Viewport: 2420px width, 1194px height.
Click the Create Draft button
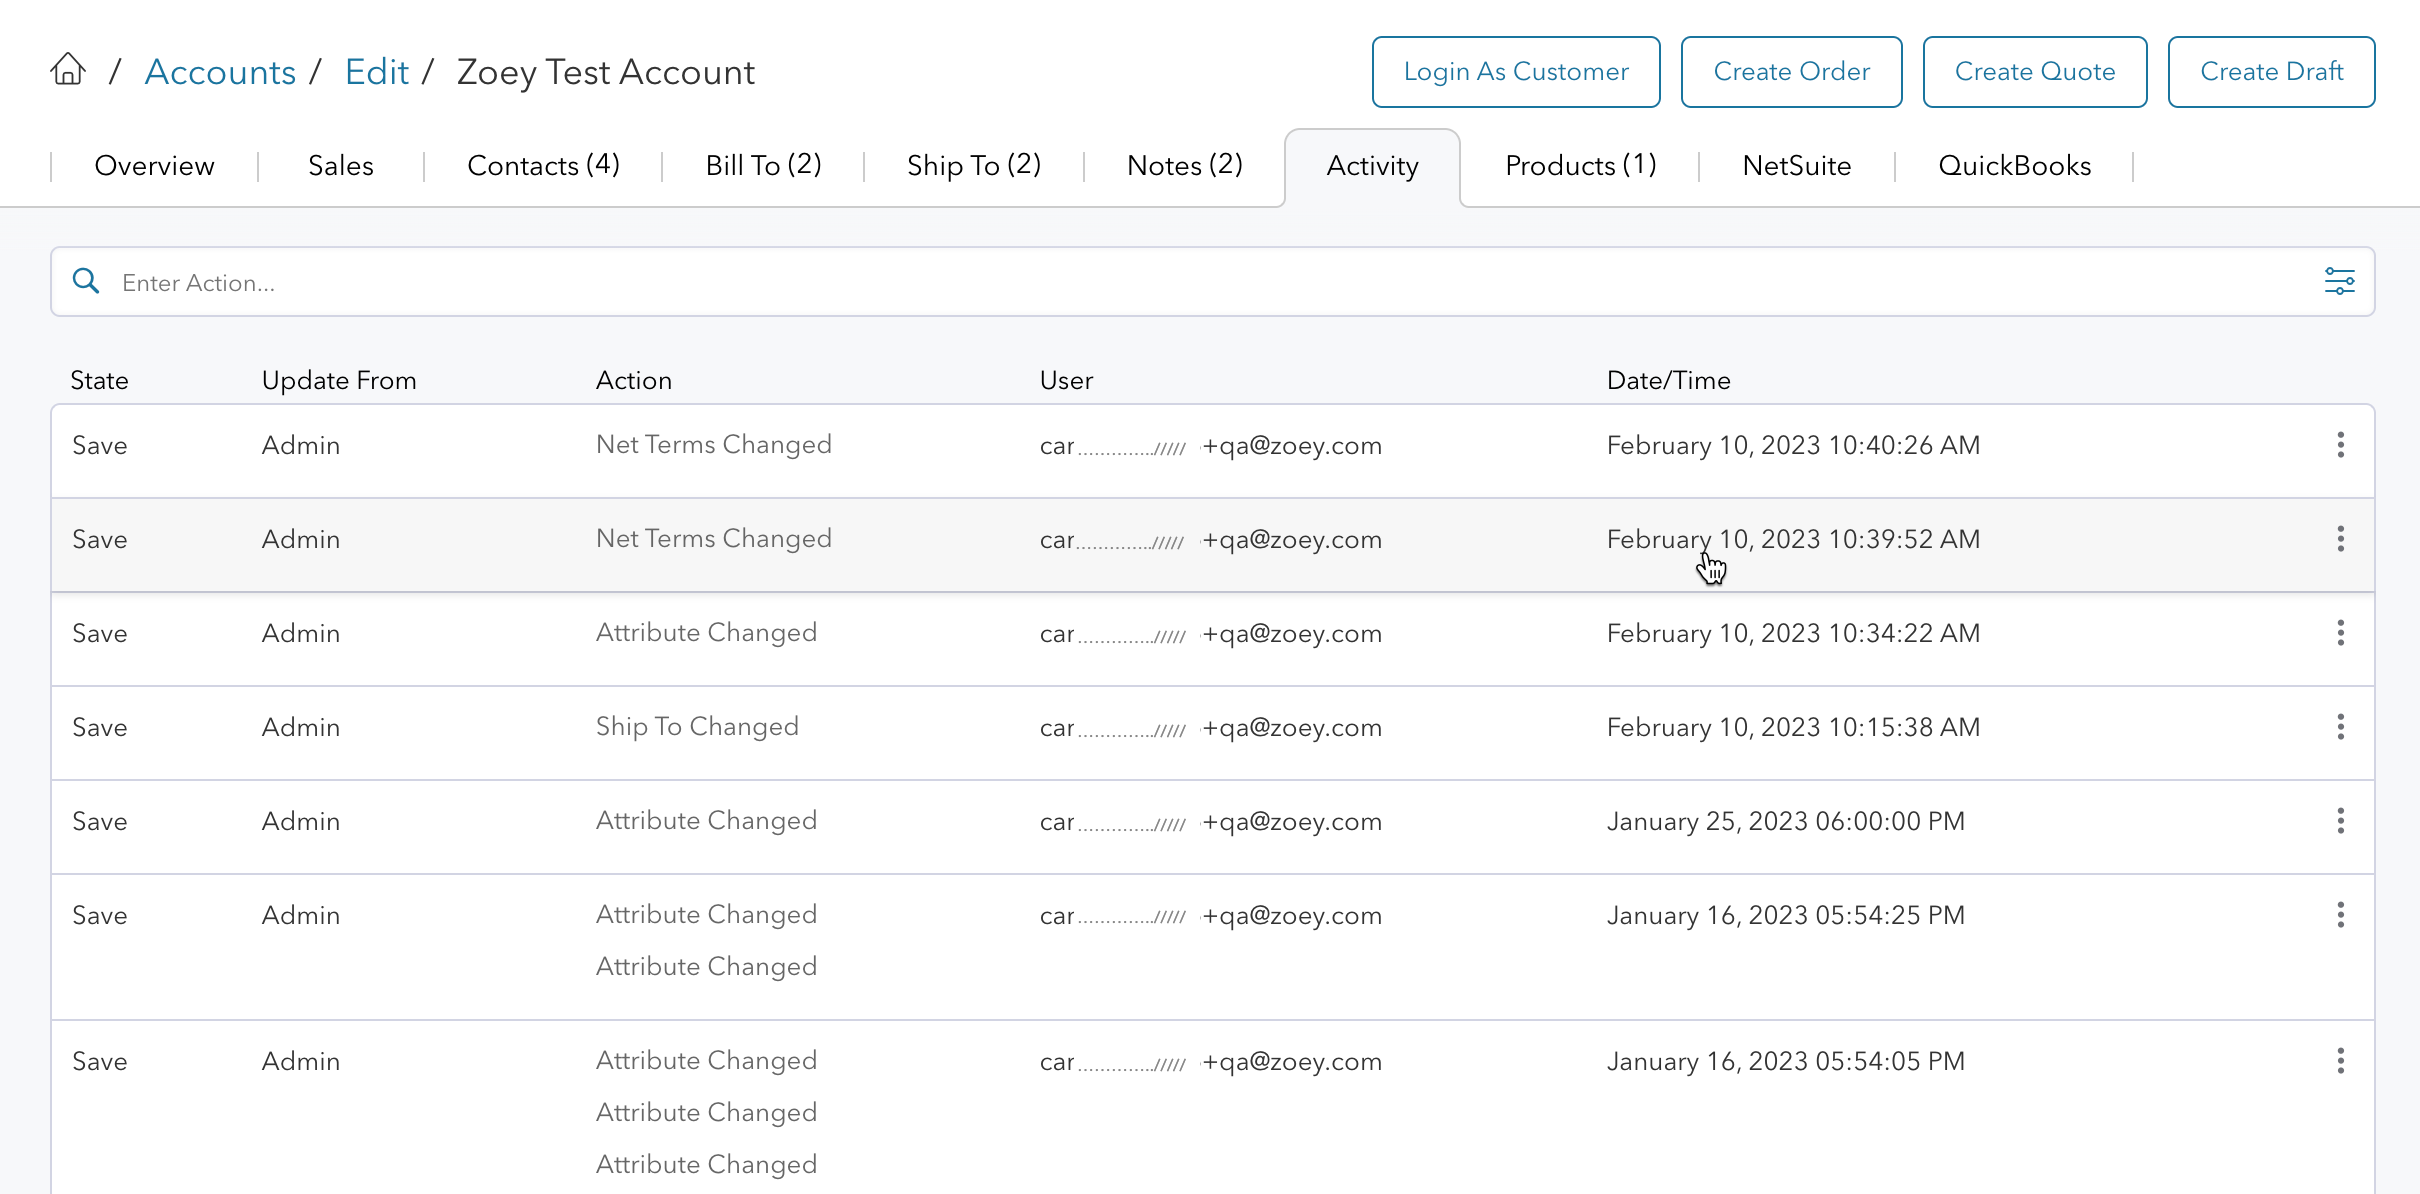[2271, 72]
